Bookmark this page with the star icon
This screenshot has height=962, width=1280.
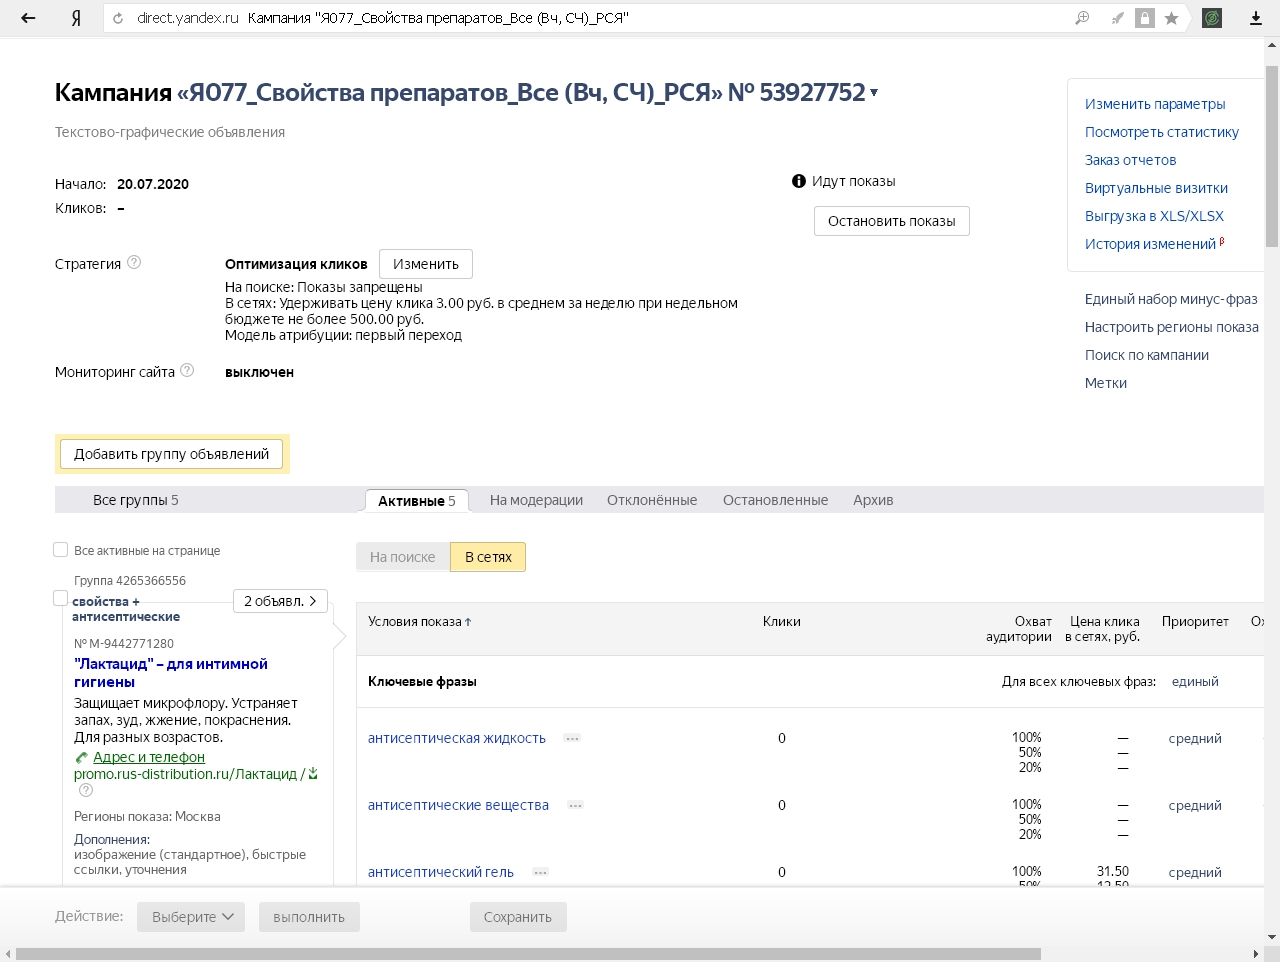click(1171, 18)
